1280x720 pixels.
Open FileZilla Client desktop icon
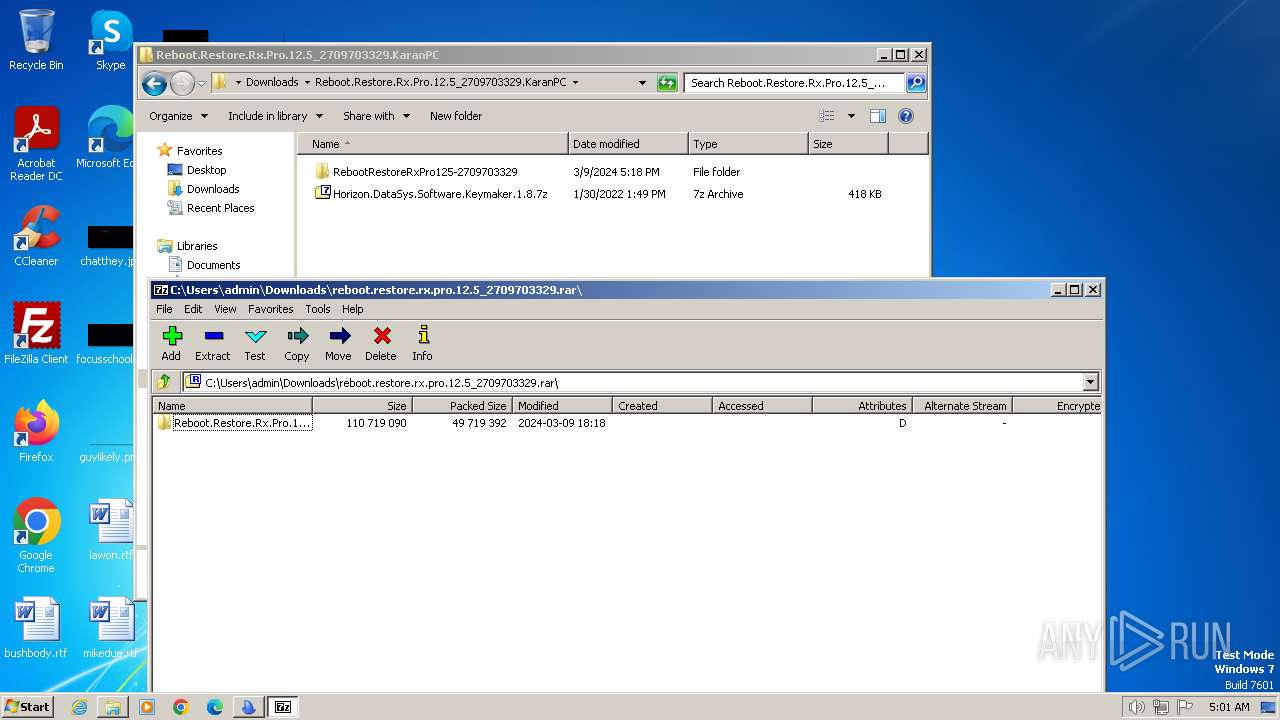coord(36,334)
